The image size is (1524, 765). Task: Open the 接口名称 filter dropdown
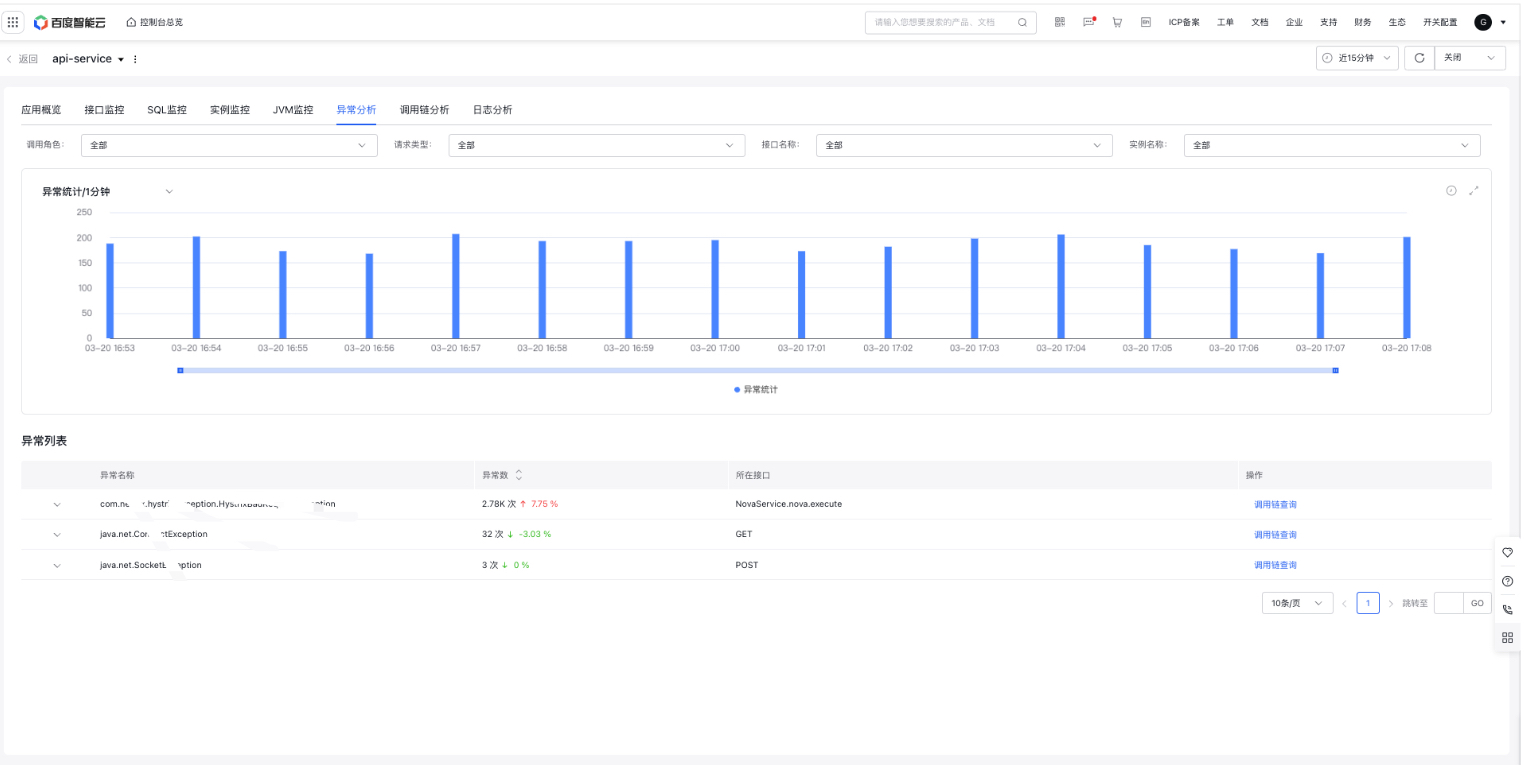pyautogui.click(x=965, y=145)
